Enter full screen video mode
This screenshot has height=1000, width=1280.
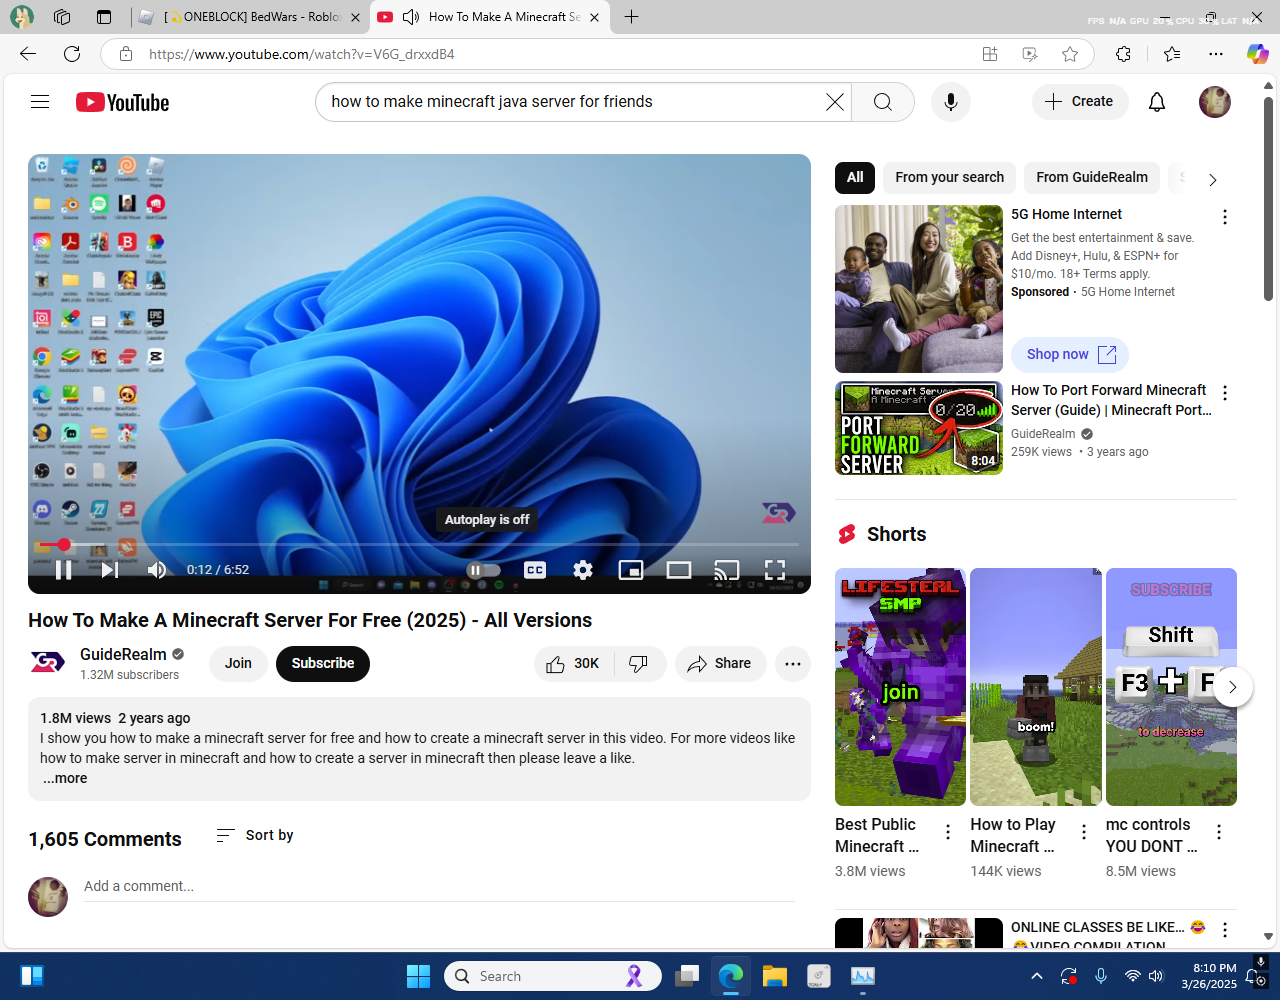[775, 570]
